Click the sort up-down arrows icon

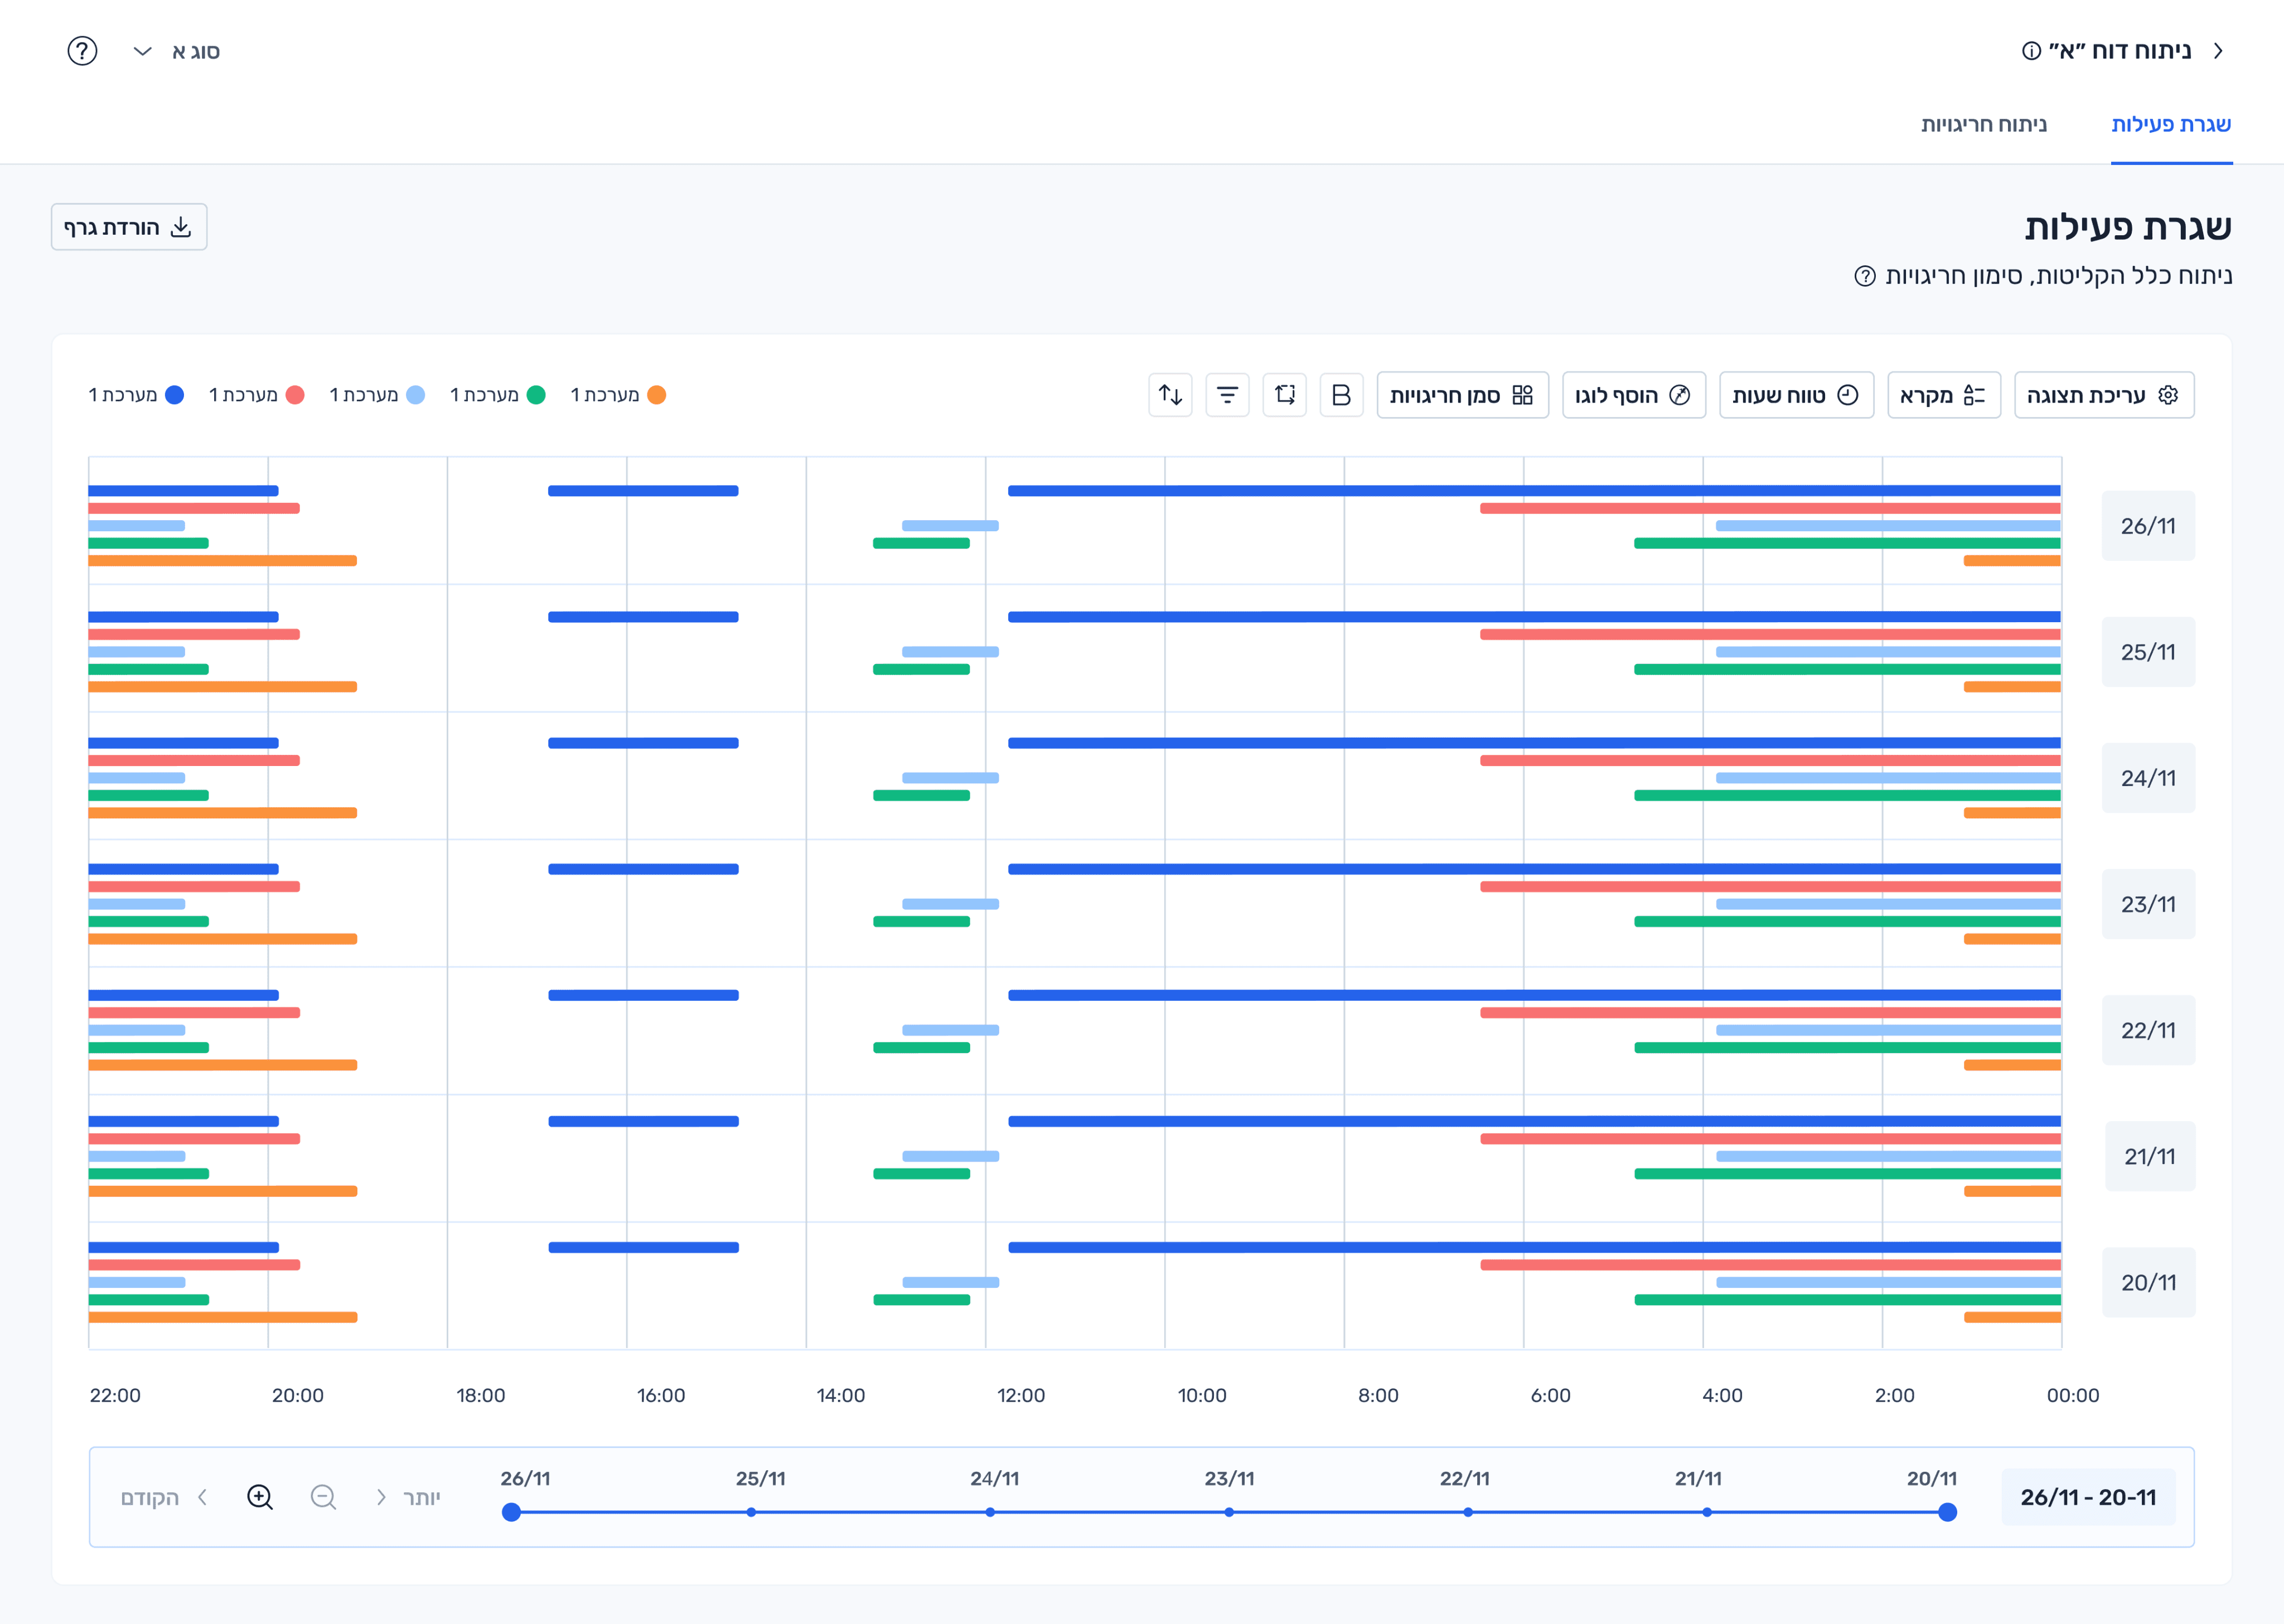coord(1170,395)
